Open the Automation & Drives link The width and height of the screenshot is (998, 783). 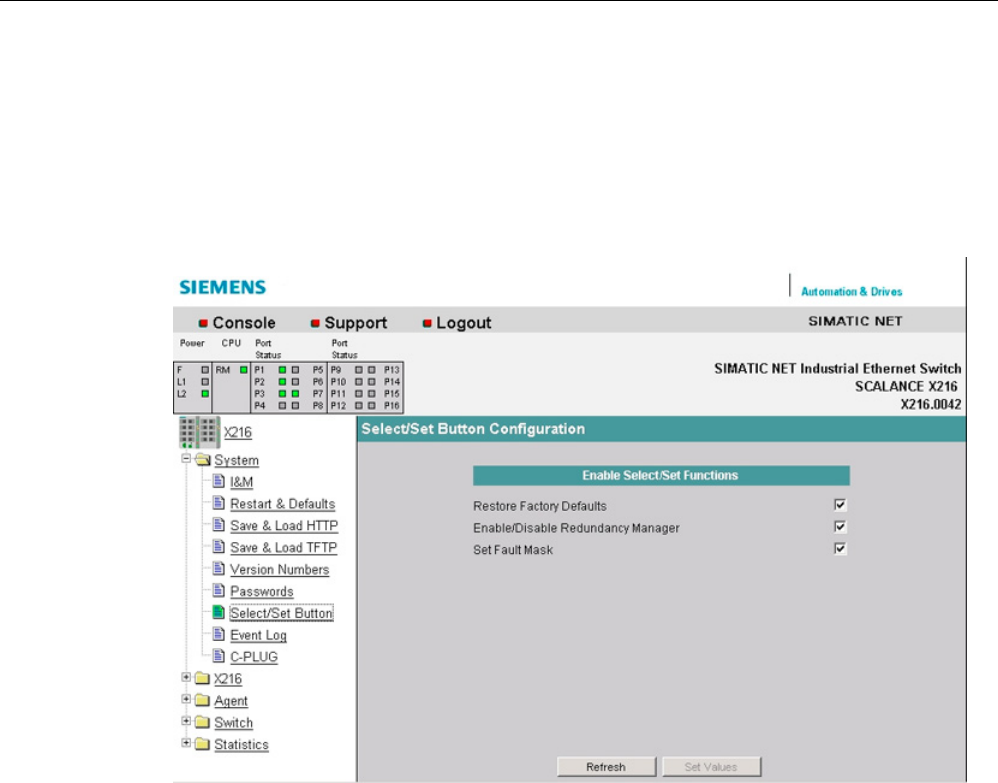pyautogui.click(x=852, y=292)
